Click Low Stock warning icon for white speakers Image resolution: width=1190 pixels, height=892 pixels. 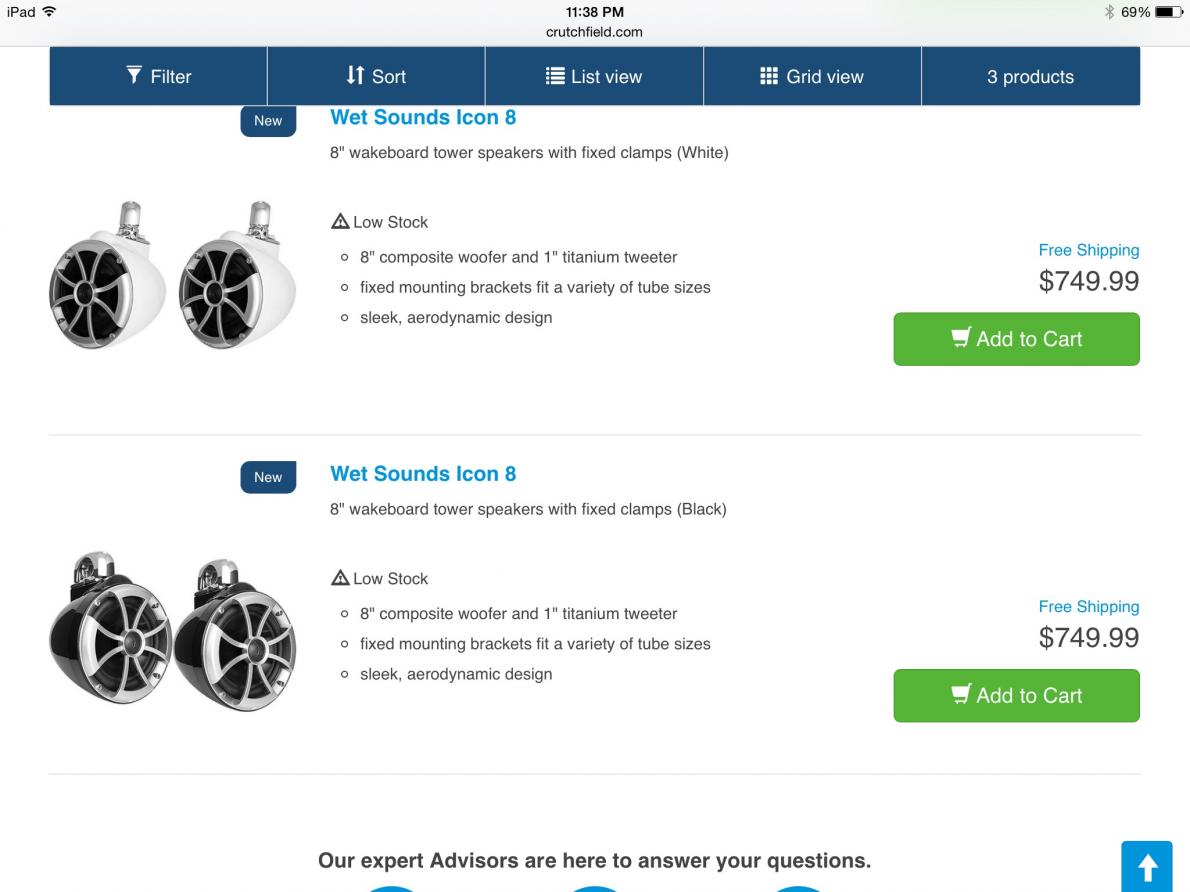(340, 221)
